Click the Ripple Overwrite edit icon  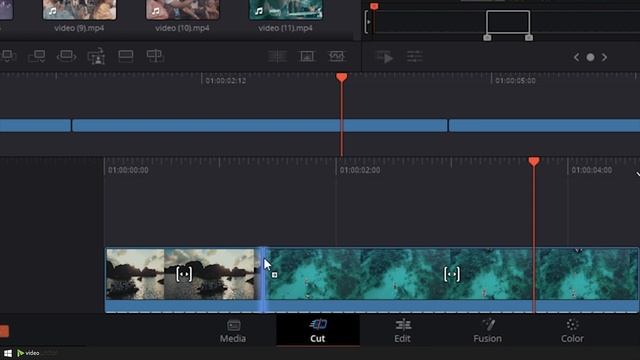66,56
